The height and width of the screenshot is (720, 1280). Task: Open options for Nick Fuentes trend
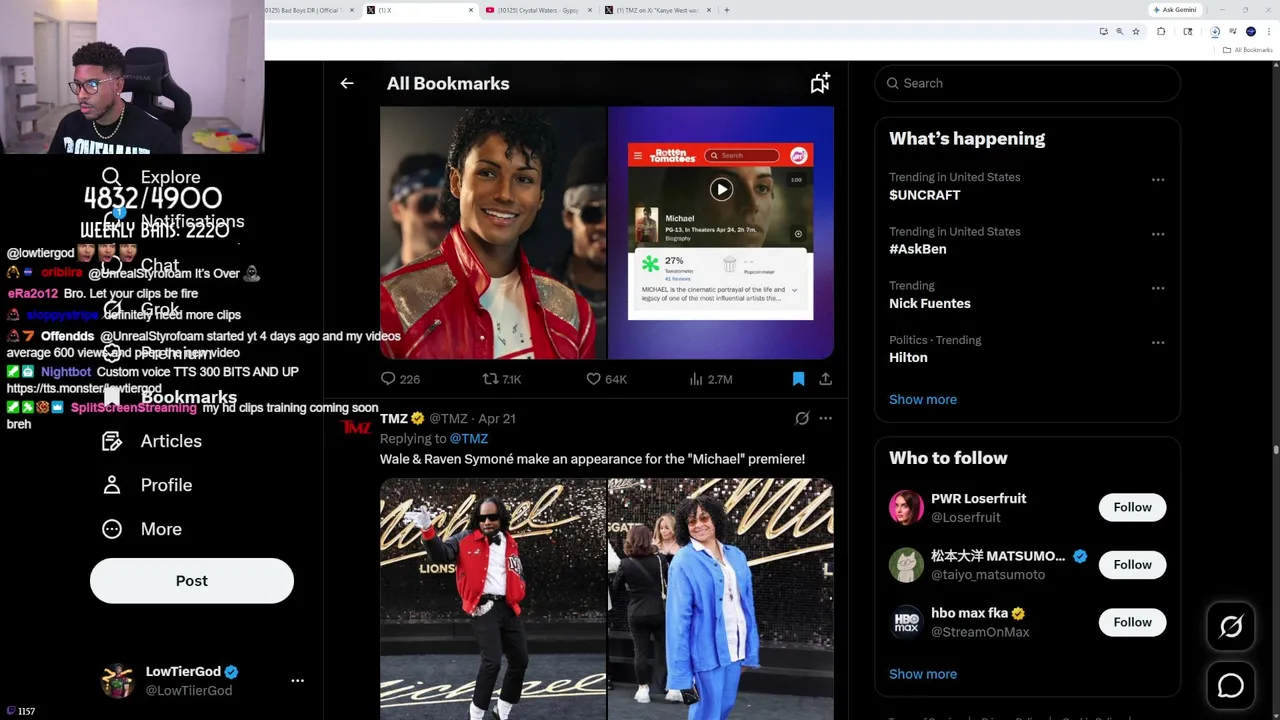[x=1158, y=288]
